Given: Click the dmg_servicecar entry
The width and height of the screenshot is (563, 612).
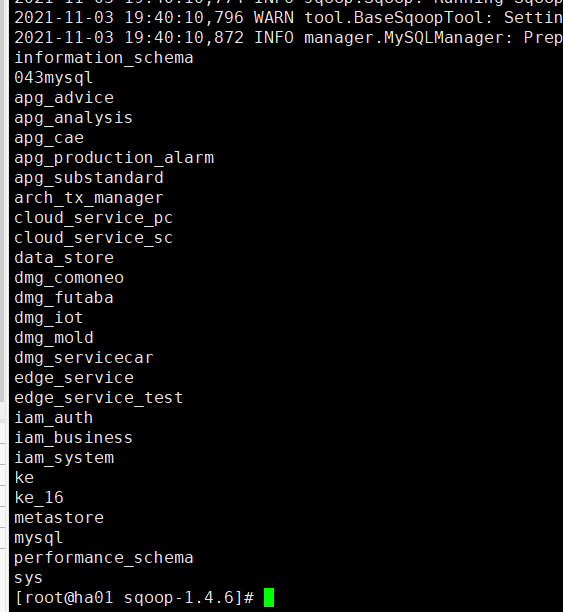Looking at the screenshot, I should click(84, 358).
